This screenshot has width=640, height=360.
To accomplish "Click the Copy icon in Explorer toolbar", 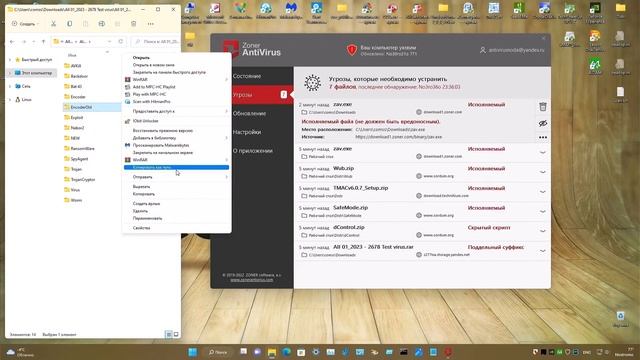I will [x=69, y=24].
